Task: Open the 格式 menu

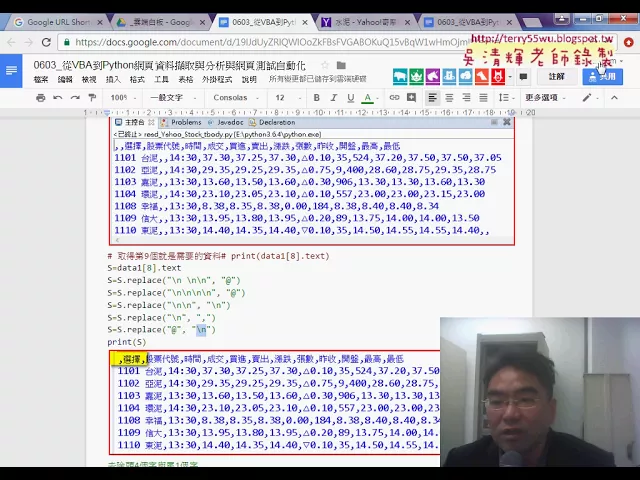Action: [x=137, y=79]
